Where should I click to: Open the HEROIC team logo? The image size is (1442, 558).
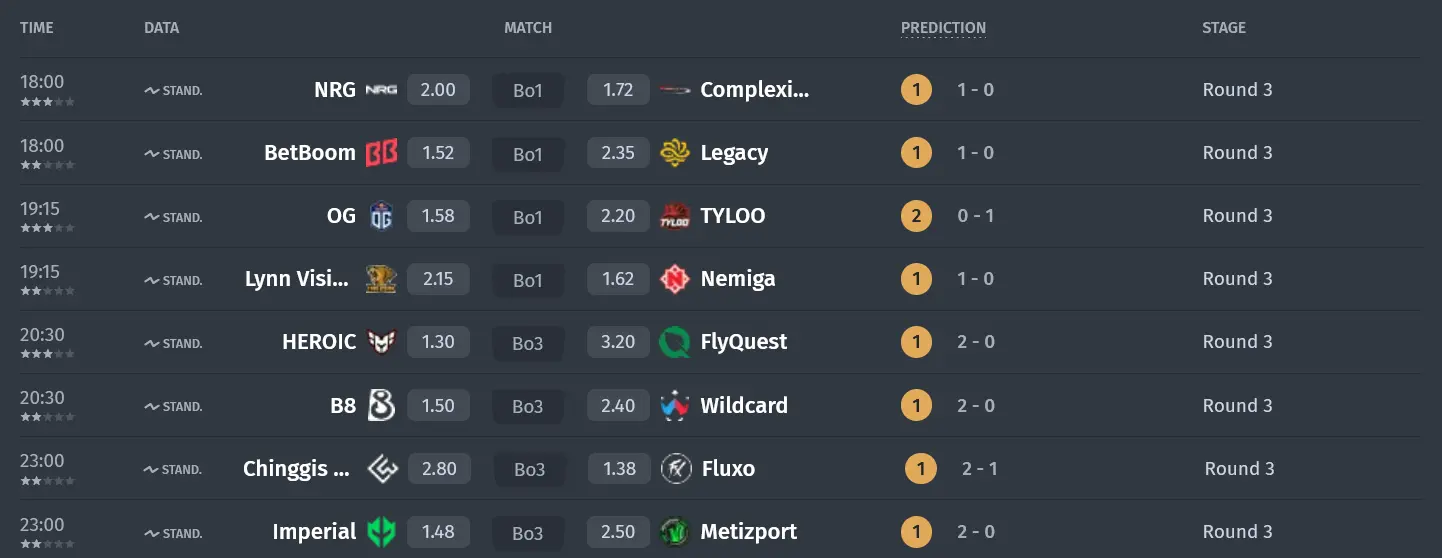click(381, 342)
